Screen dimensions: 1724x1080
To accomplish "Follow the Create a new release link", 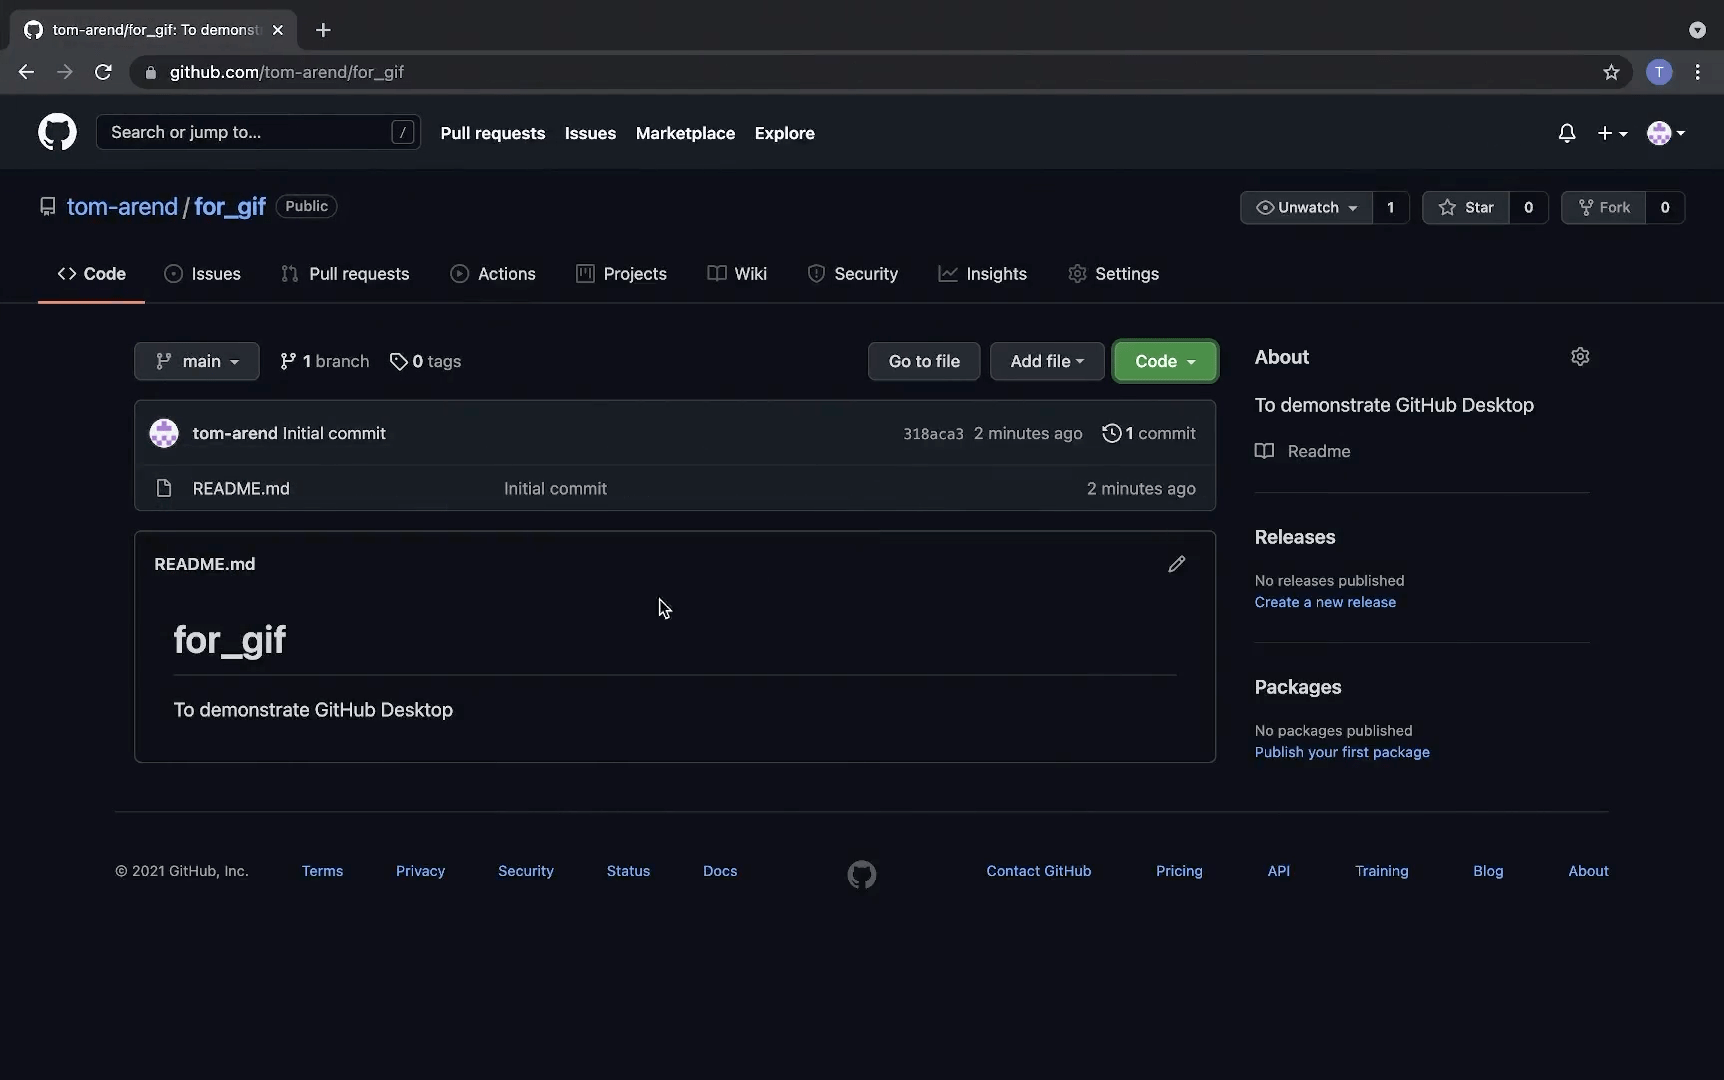I will (x=1324, y=602).
